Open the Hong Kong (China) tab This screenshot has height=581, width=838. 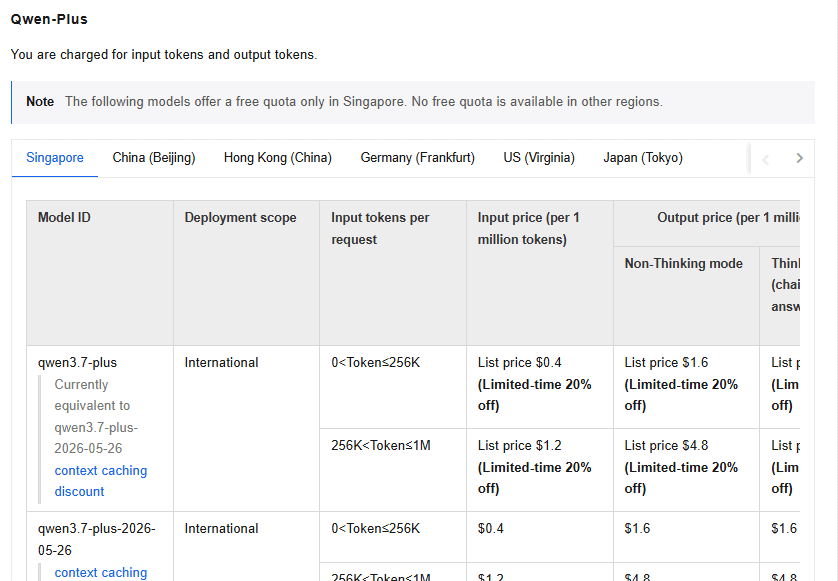pyautogui.click(x=278, y=158)
